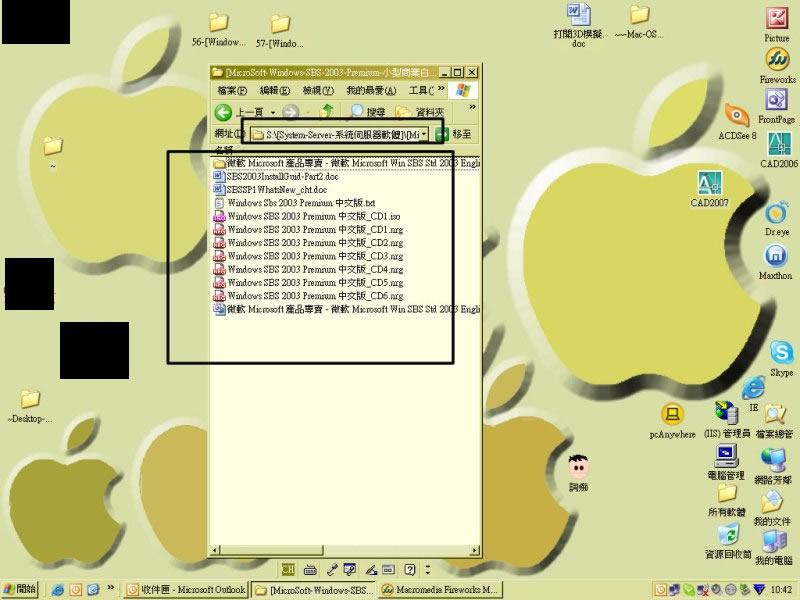Viewport: 800px width, 600px height.
Task: Toggle the 資料夾 folders pane
Action: tap(420, 112)
